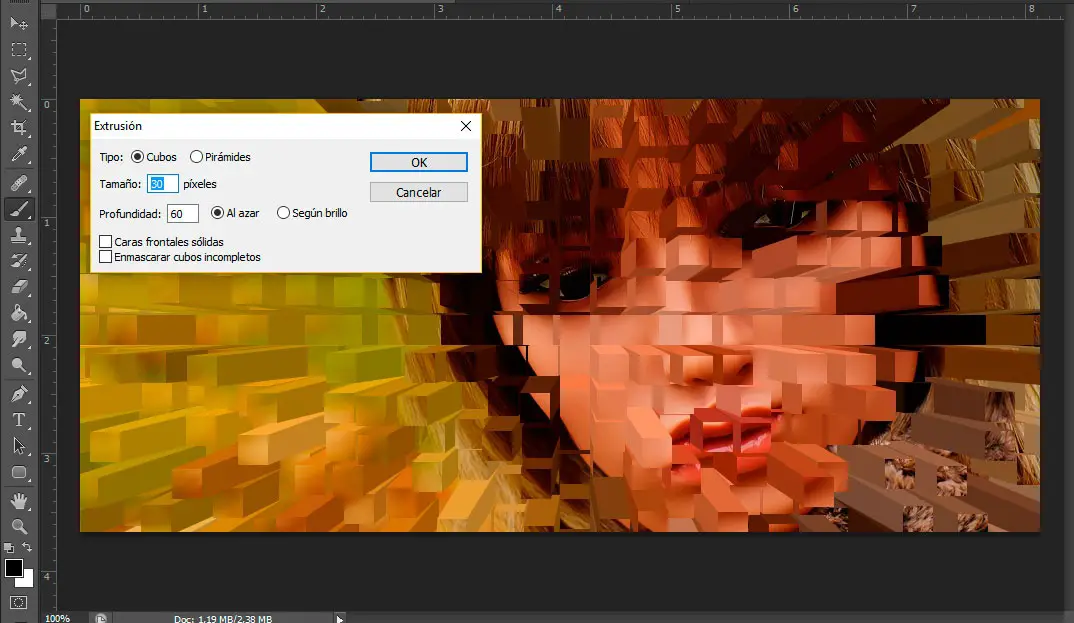Select the Magic Wand tool
This screenshot has height=623, width=1074.
point(19,102)
